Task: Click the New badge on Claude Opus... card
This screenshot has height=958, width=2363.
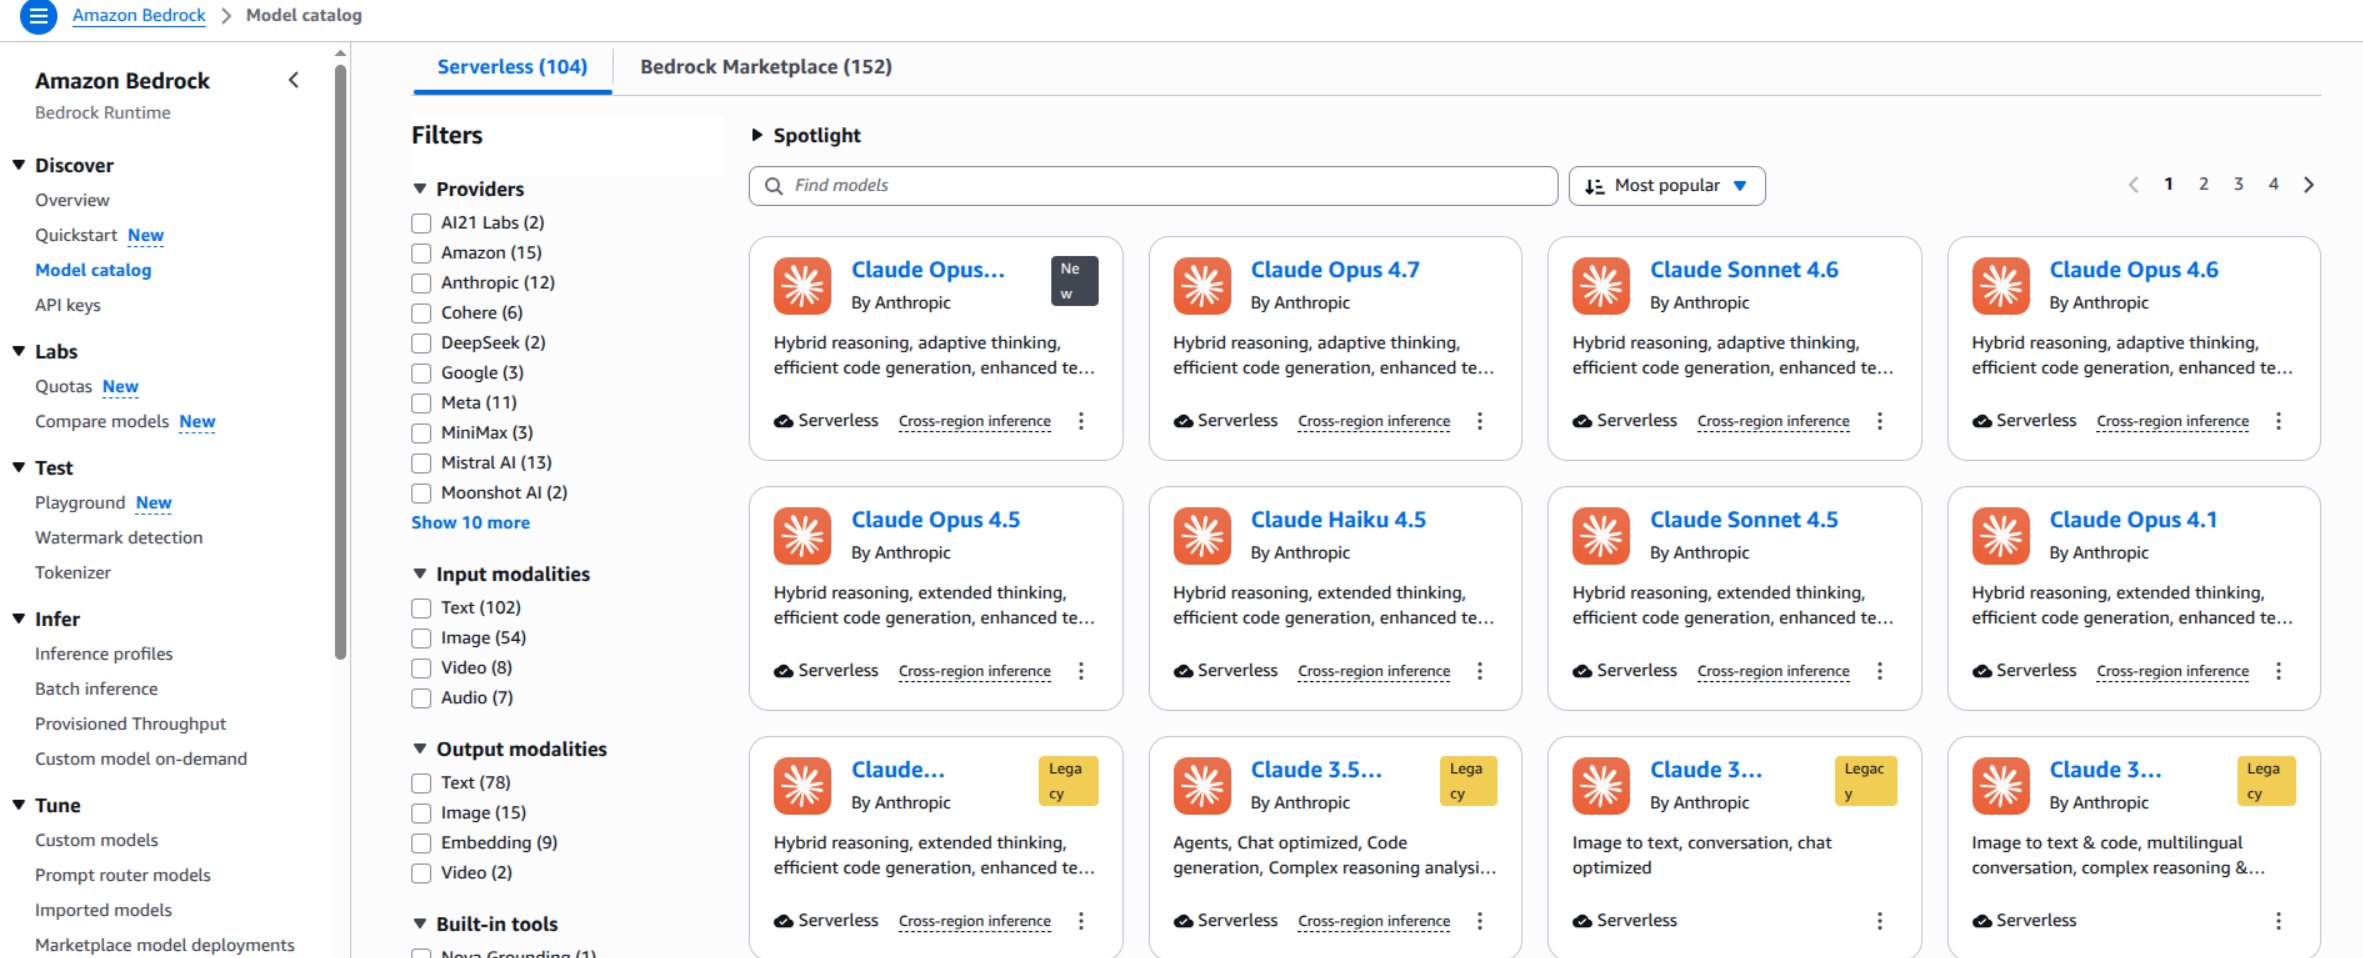Action: click(x=1074, y=281)
